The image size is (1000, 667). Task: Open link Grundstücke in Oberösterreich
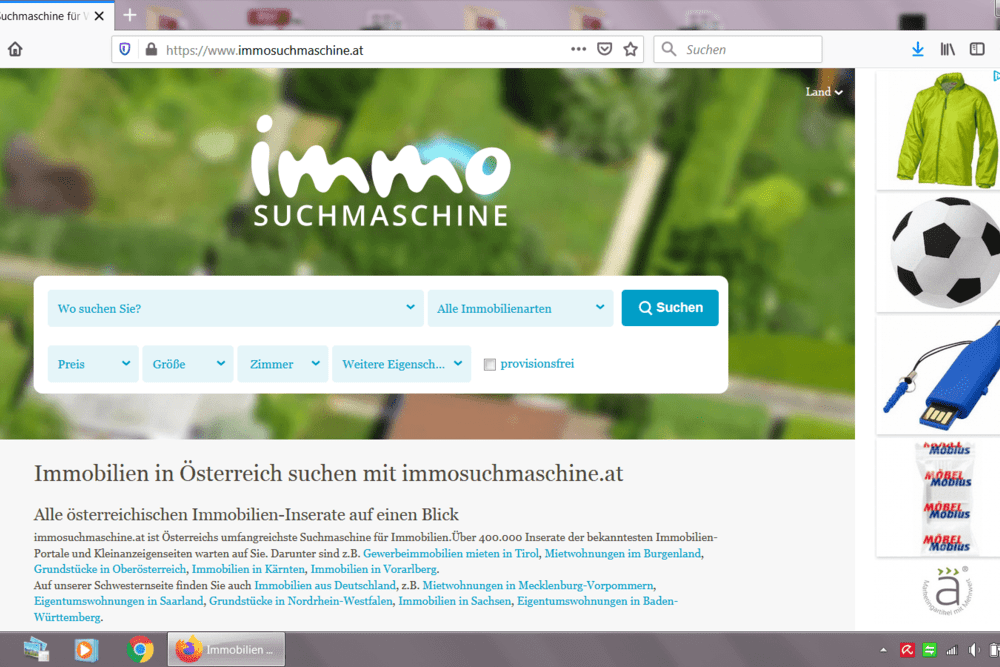[x=110, y=569]
